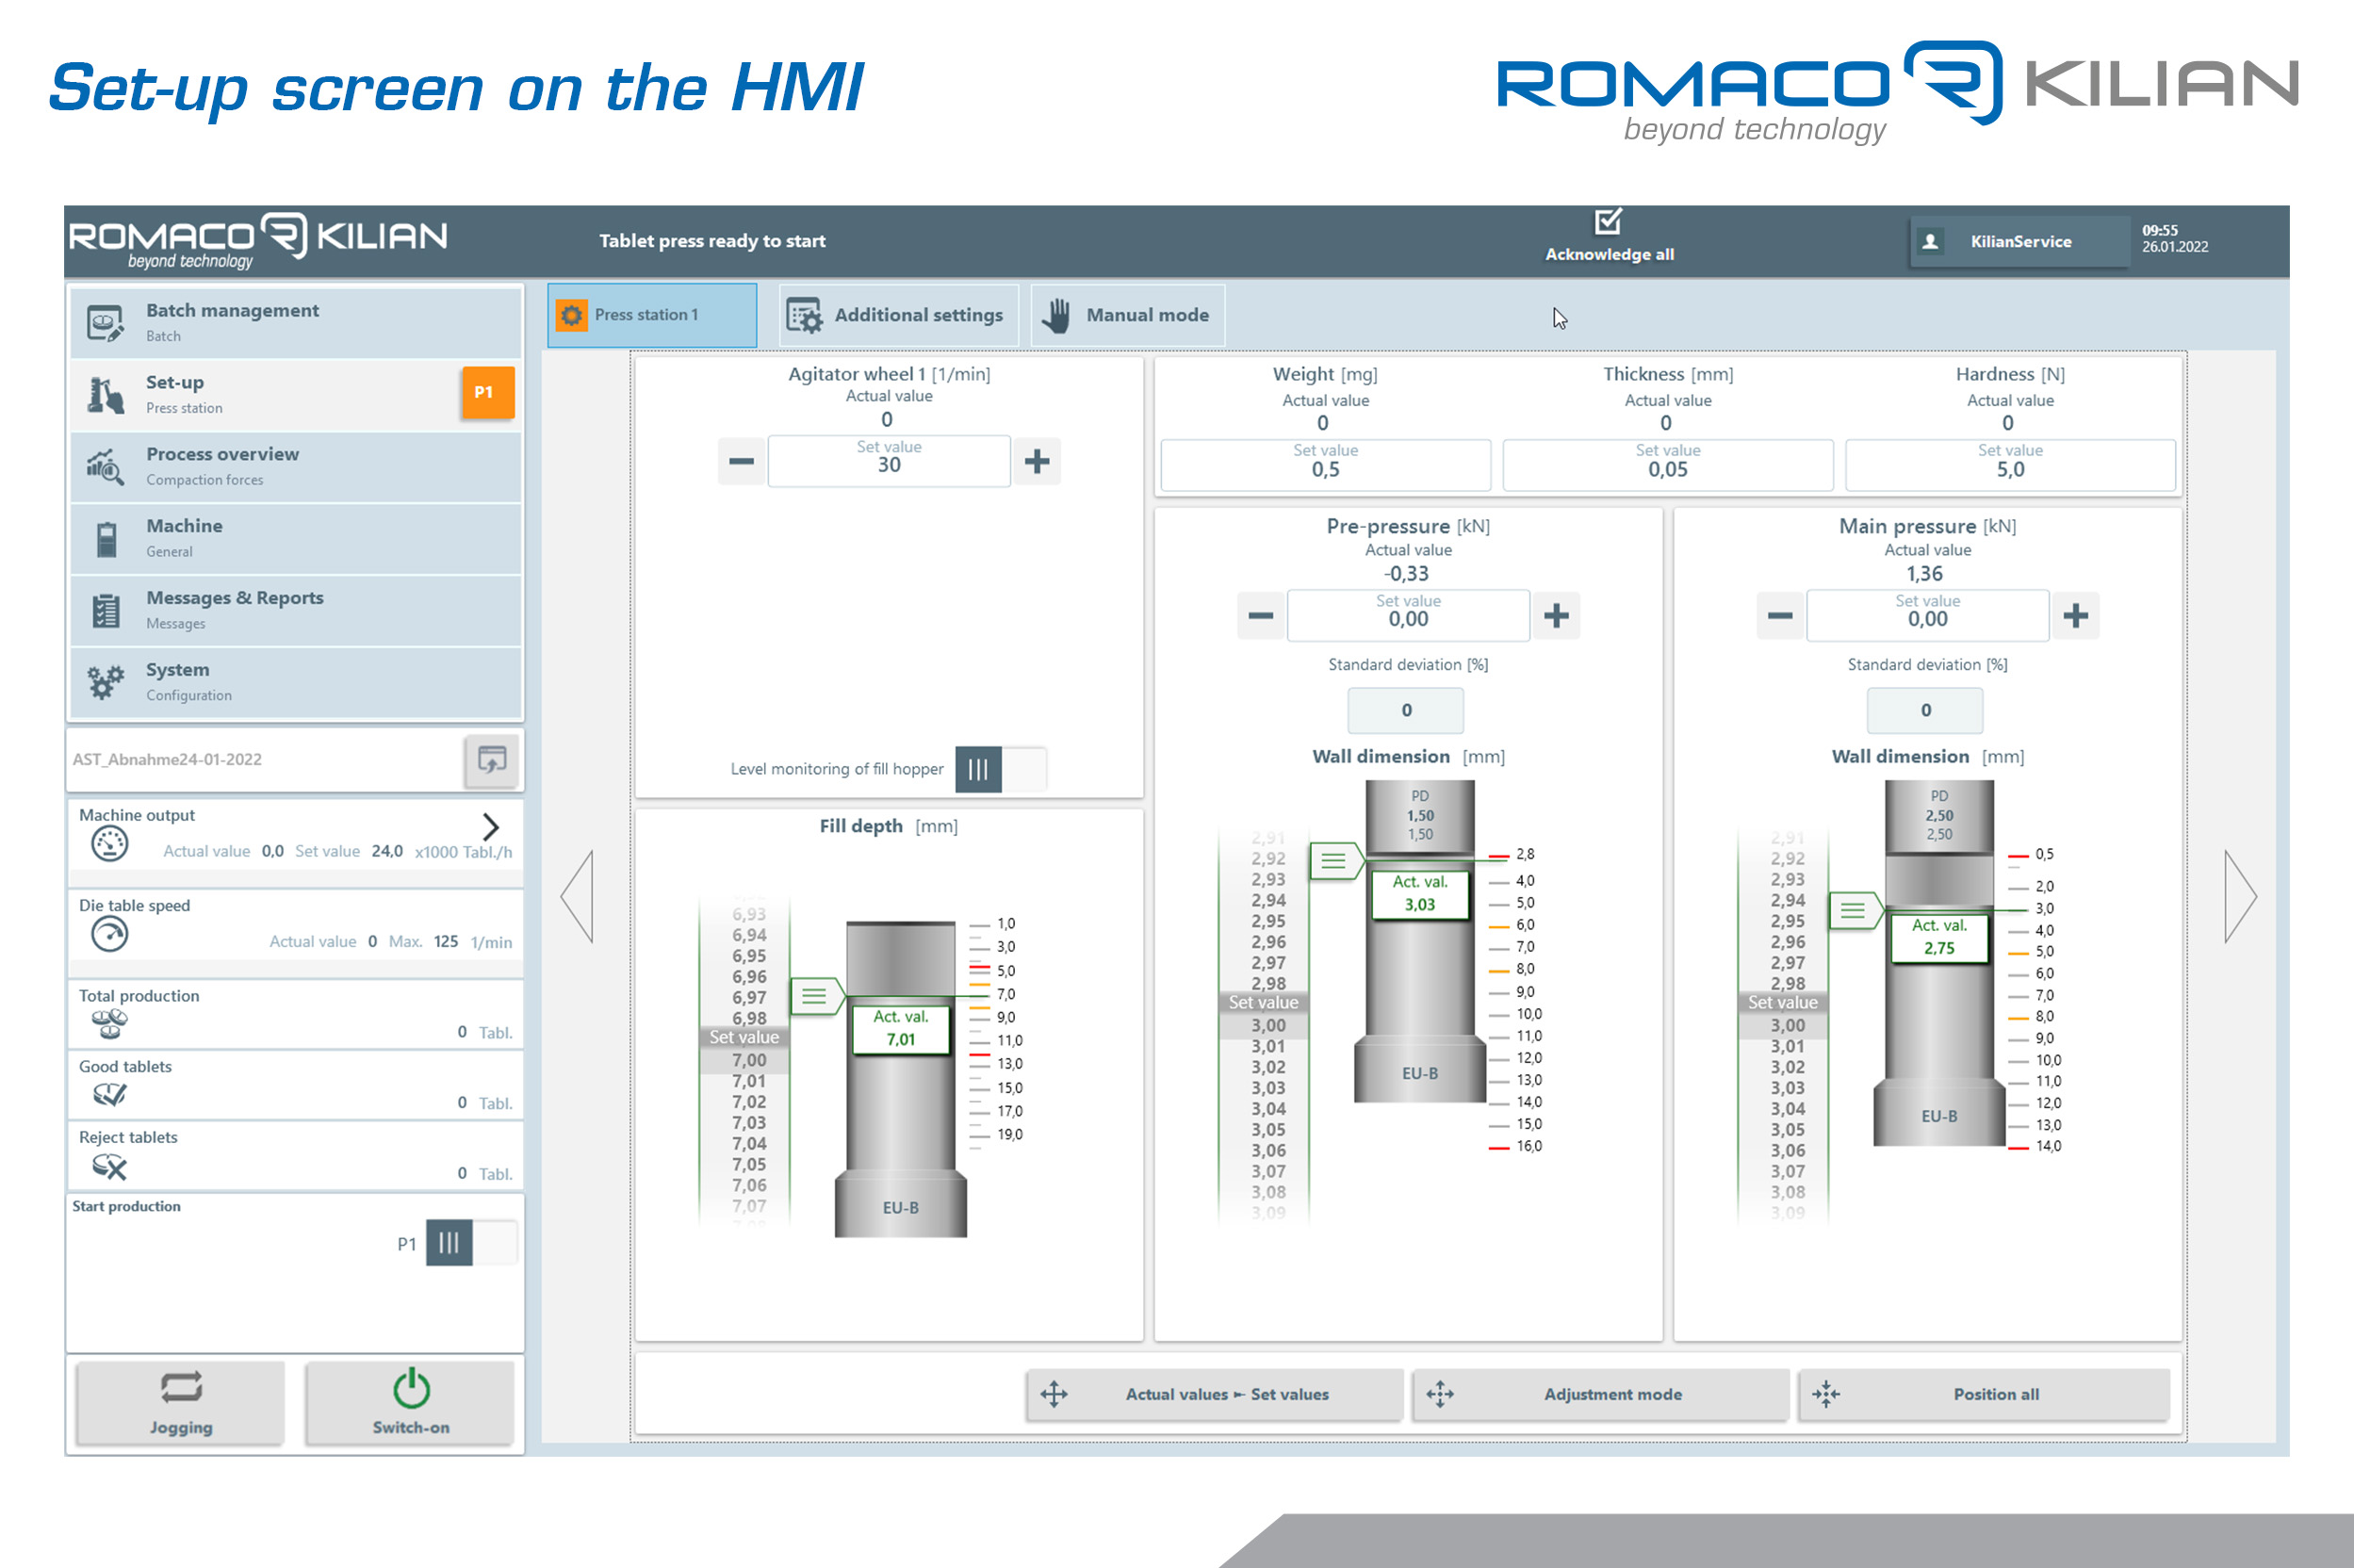Go to next page right arrow
Viewport: 2354px width, 1568px height.
[2240, 896]
